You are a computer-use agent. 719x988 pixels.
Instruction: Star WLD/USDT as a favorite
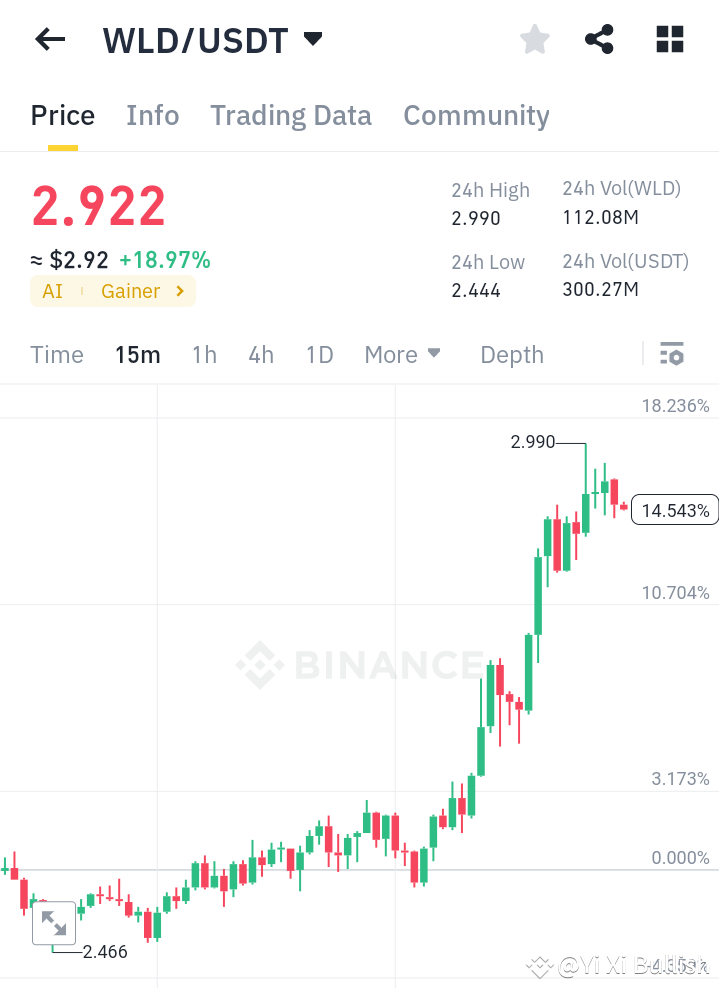click(x=534, y=39)
